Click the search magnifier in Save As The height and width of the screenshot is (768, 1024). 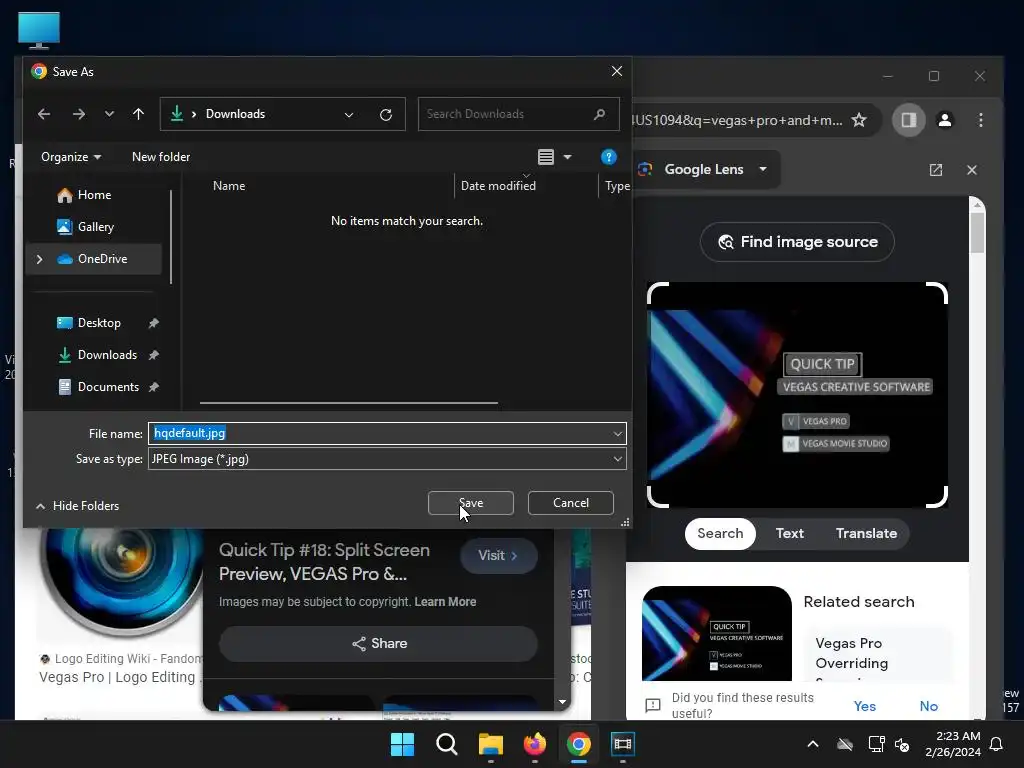point(600,114)
